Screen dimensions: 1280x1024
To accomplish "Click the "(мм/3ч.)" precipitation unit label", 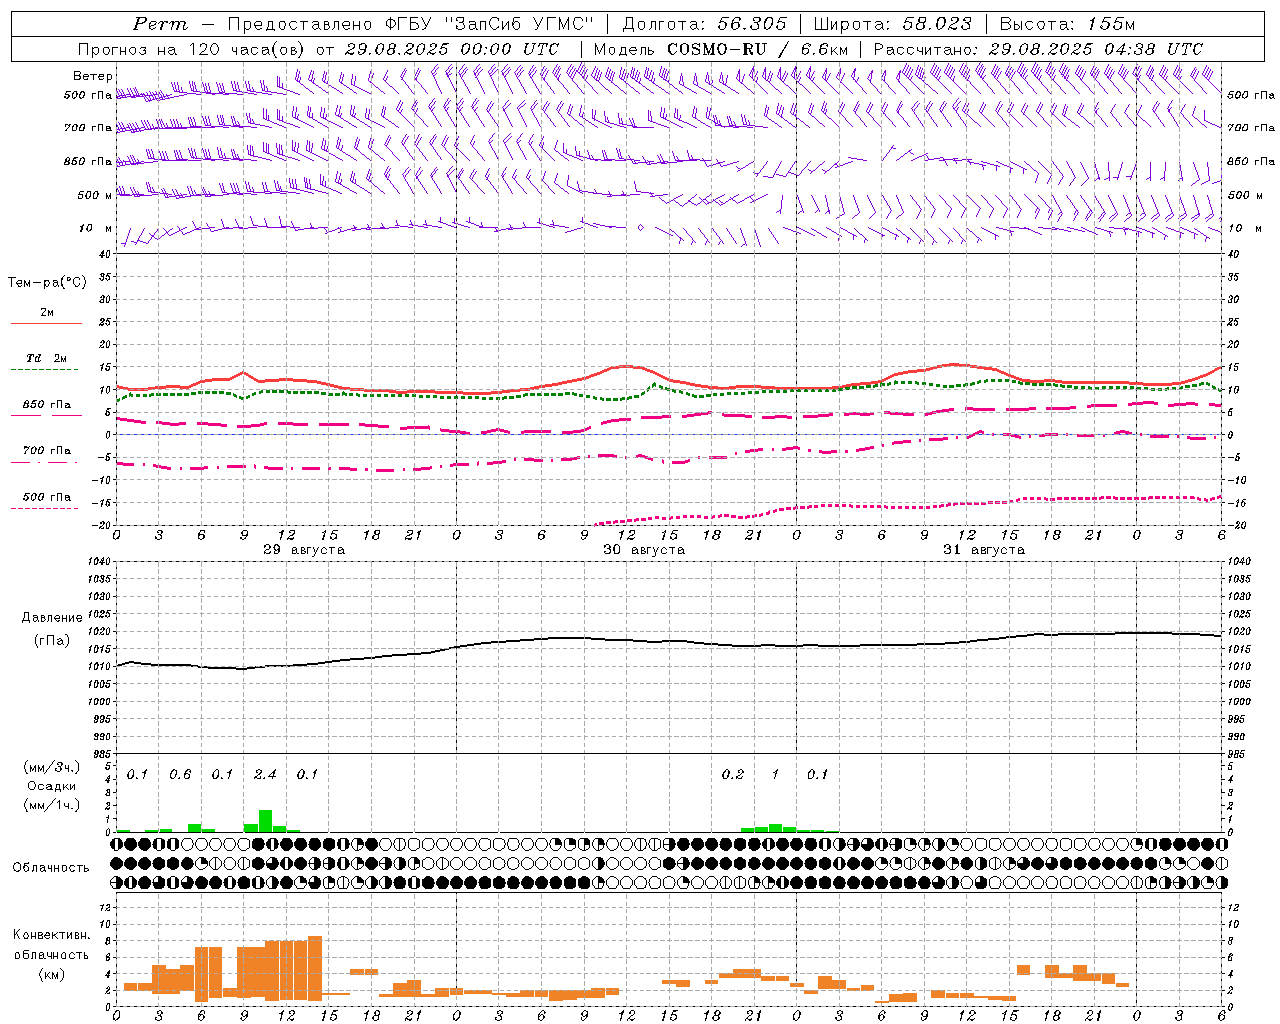I will tap(52, 767).
